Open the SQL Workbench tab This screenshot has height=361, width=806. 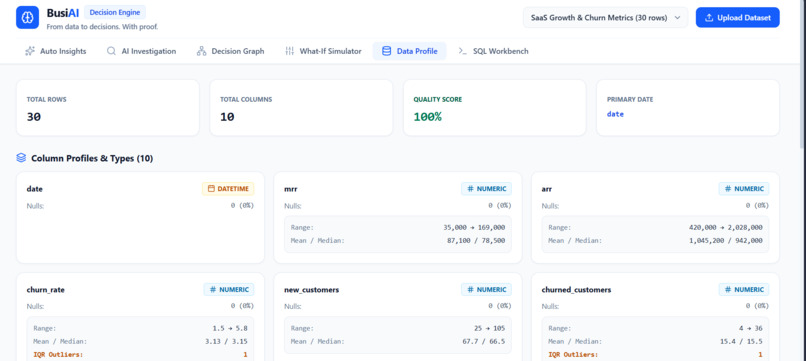(x=493, y=51)
